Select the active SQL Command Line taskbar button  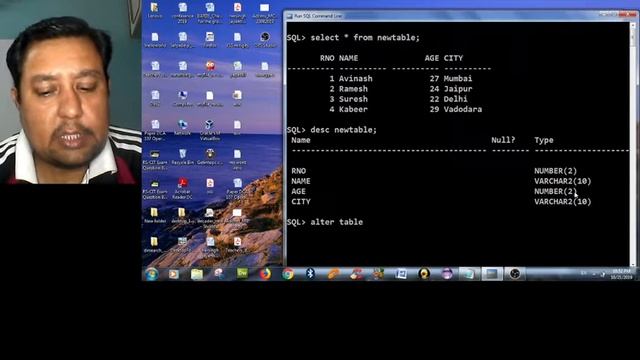(x=492, y=274)
